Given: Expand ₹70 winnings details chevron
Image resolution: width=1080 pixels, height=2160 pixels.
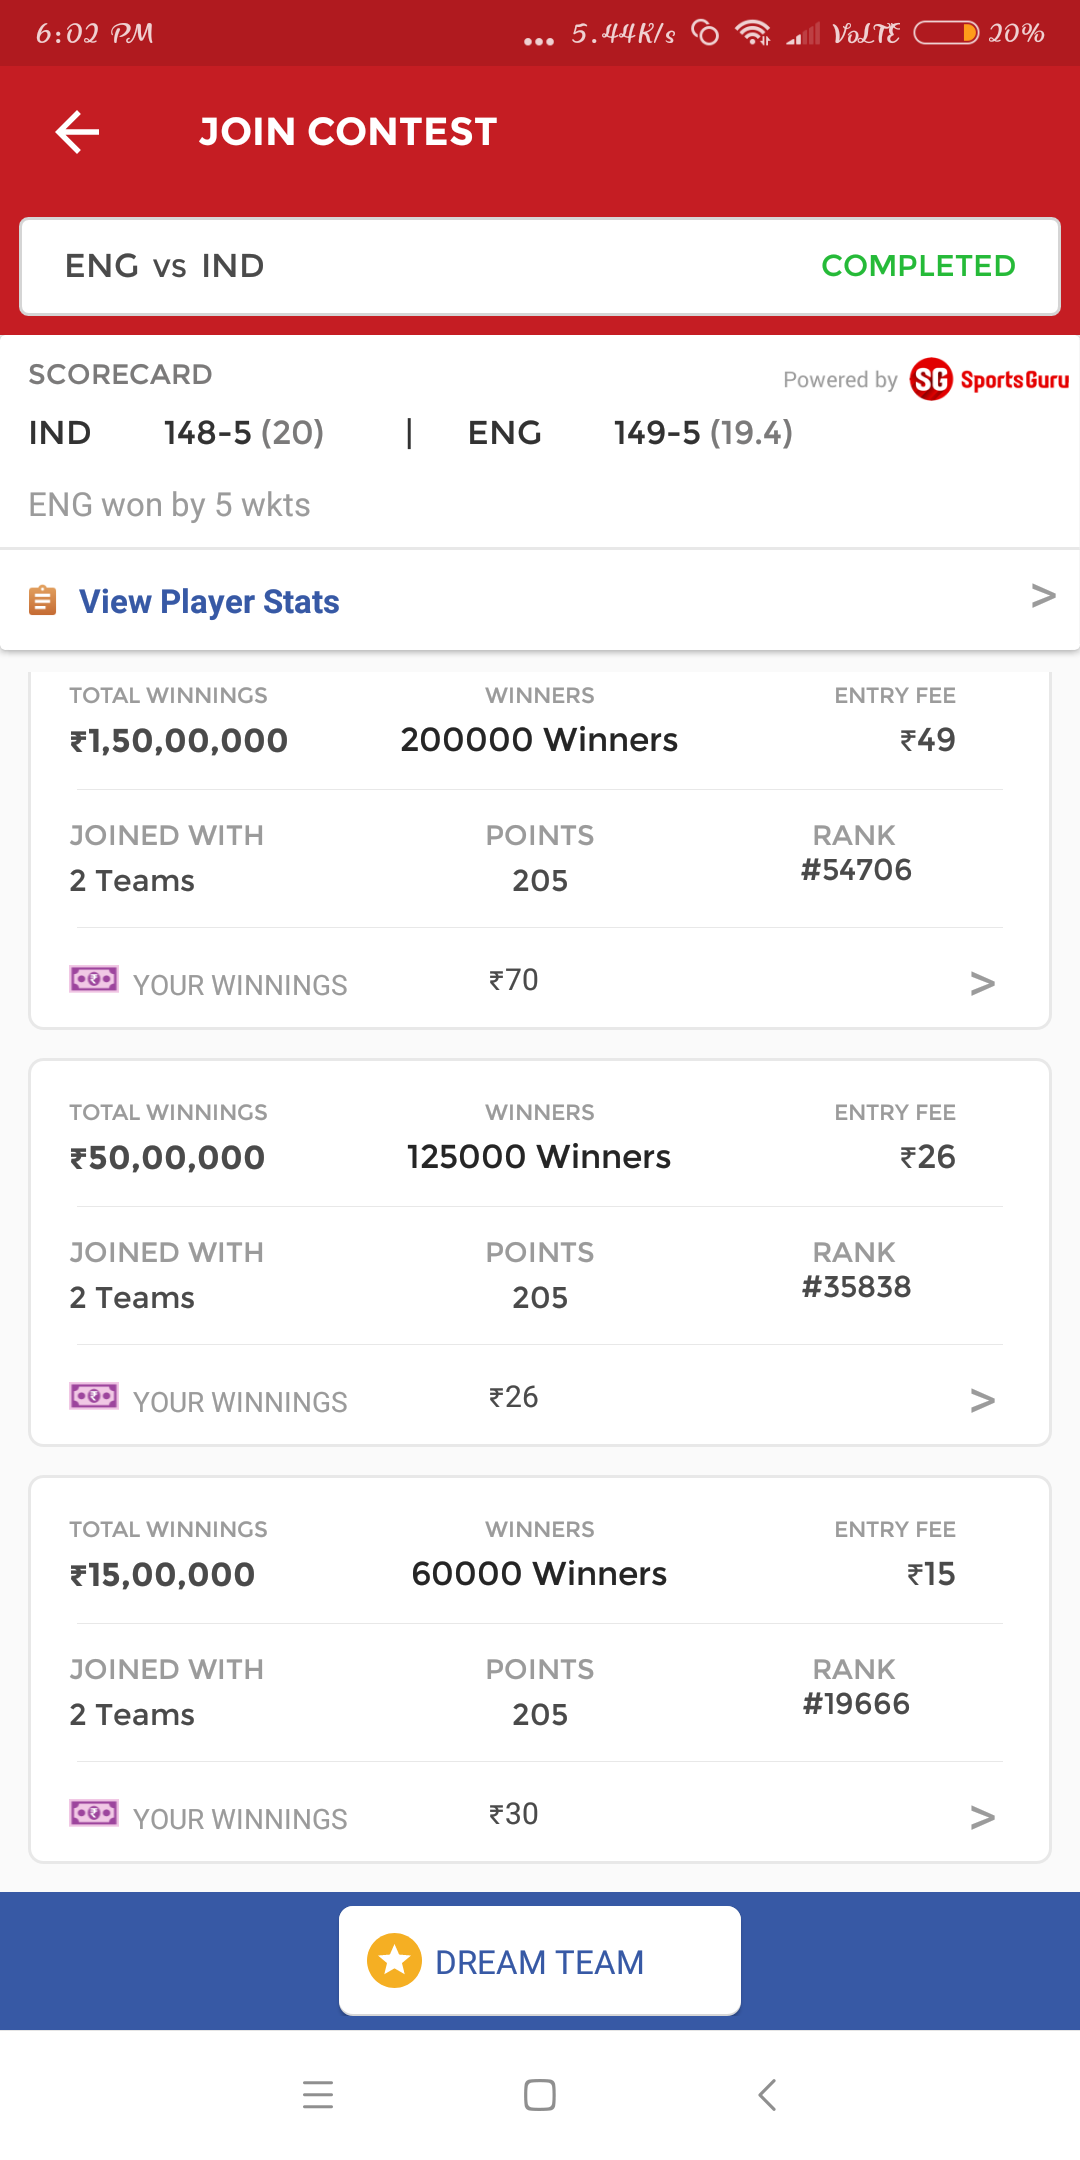Looking at the screenshot, I should tap(982, 984).
